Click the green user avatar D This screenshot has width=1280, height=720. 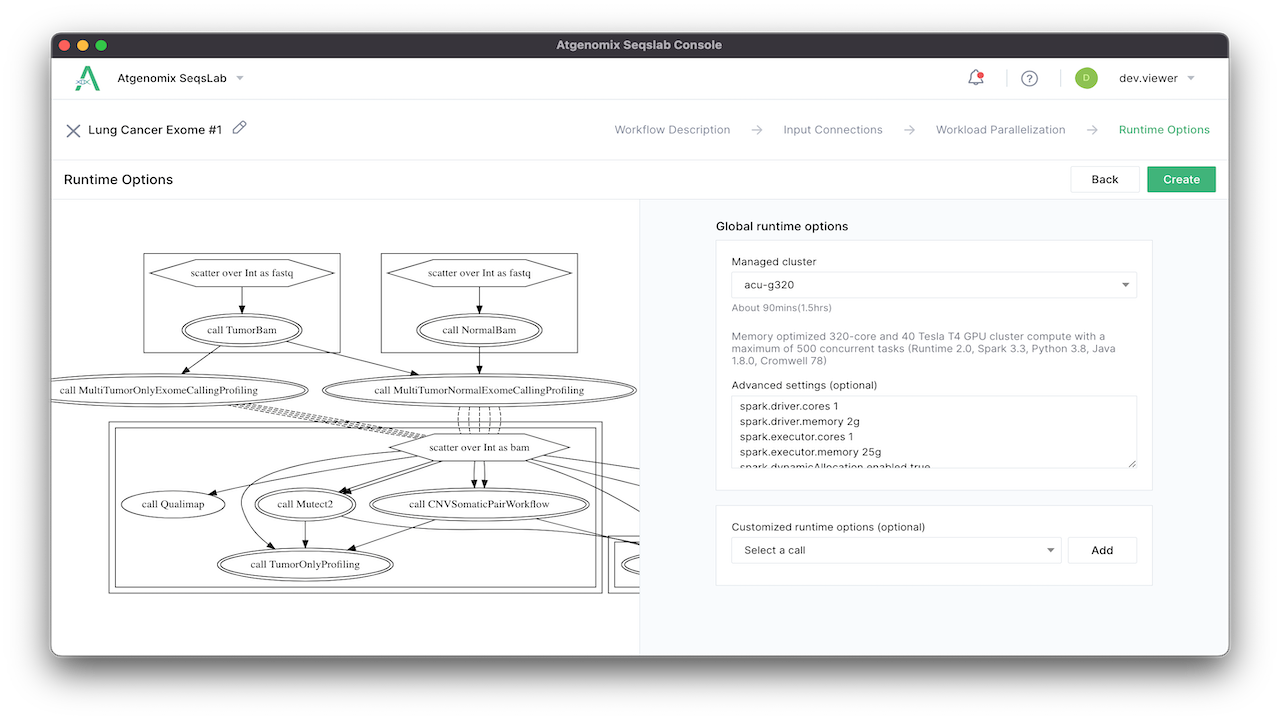pyautogui.click(x=1086, y=78)
